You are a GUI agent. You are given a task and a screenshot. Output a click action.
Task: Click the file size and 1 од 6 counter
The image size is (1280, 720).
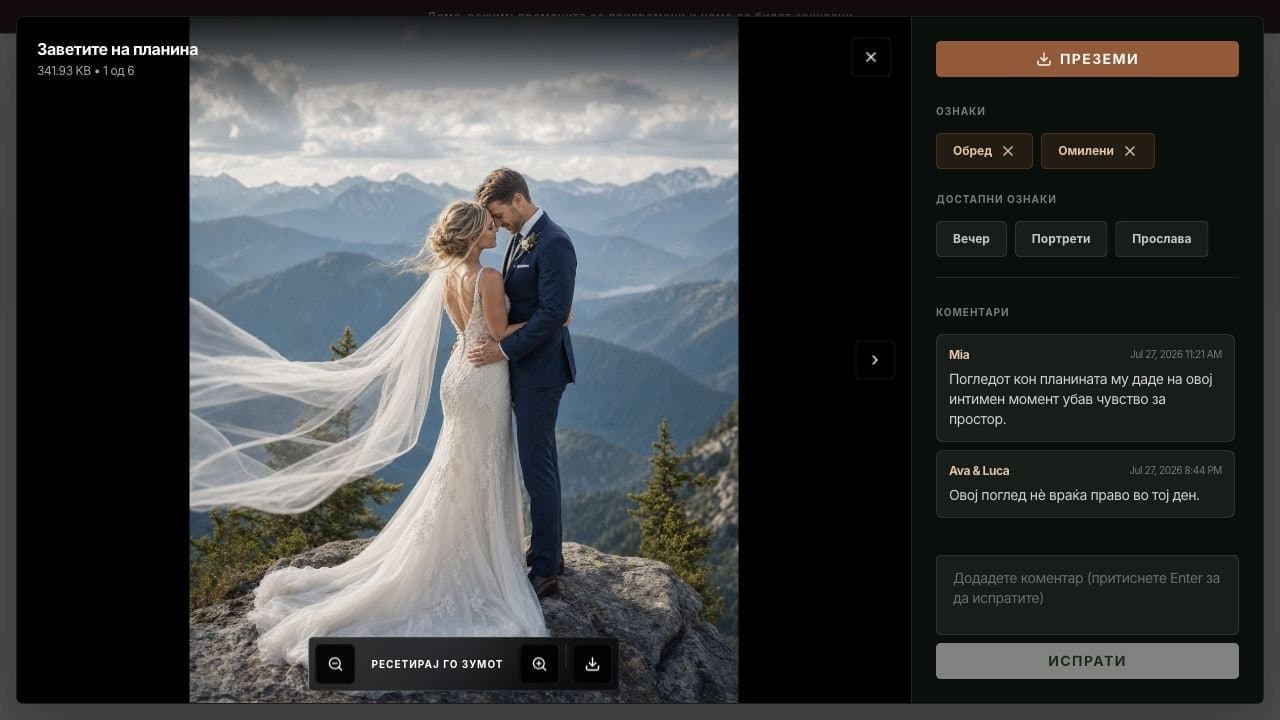click(85, 71)
